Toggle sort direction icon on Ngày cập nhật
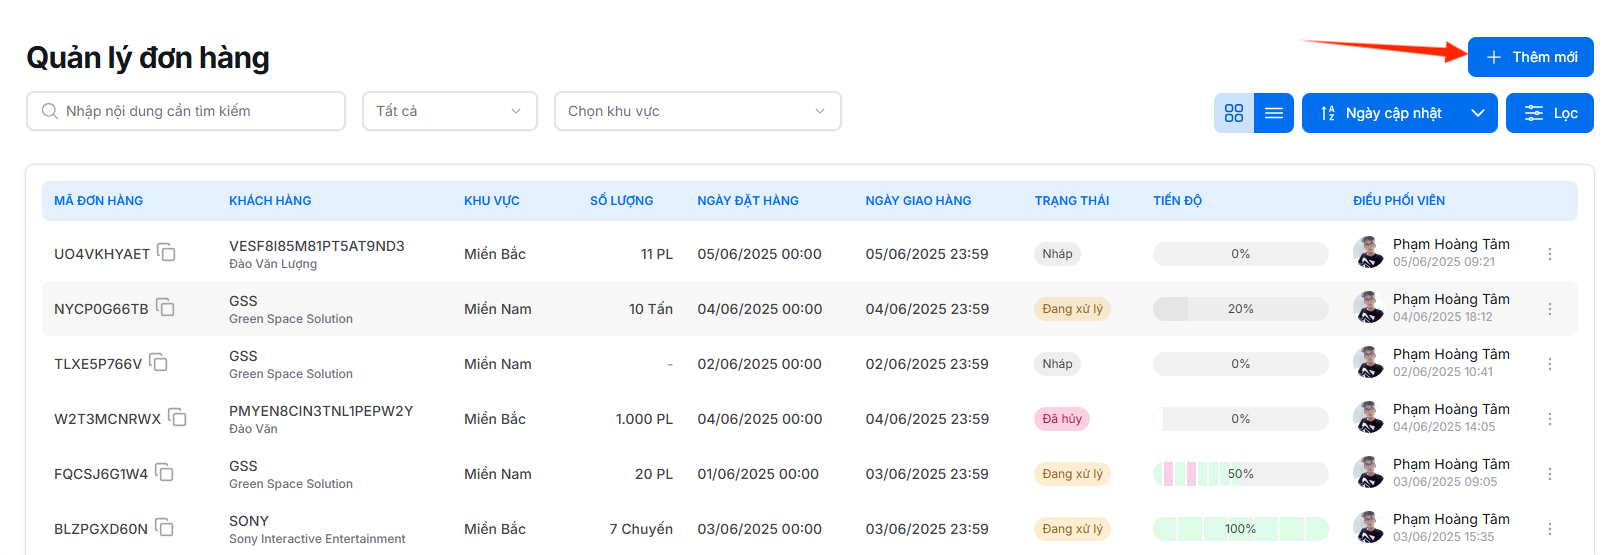This screenshot has height=555, width=1616. pos(1328,113)
